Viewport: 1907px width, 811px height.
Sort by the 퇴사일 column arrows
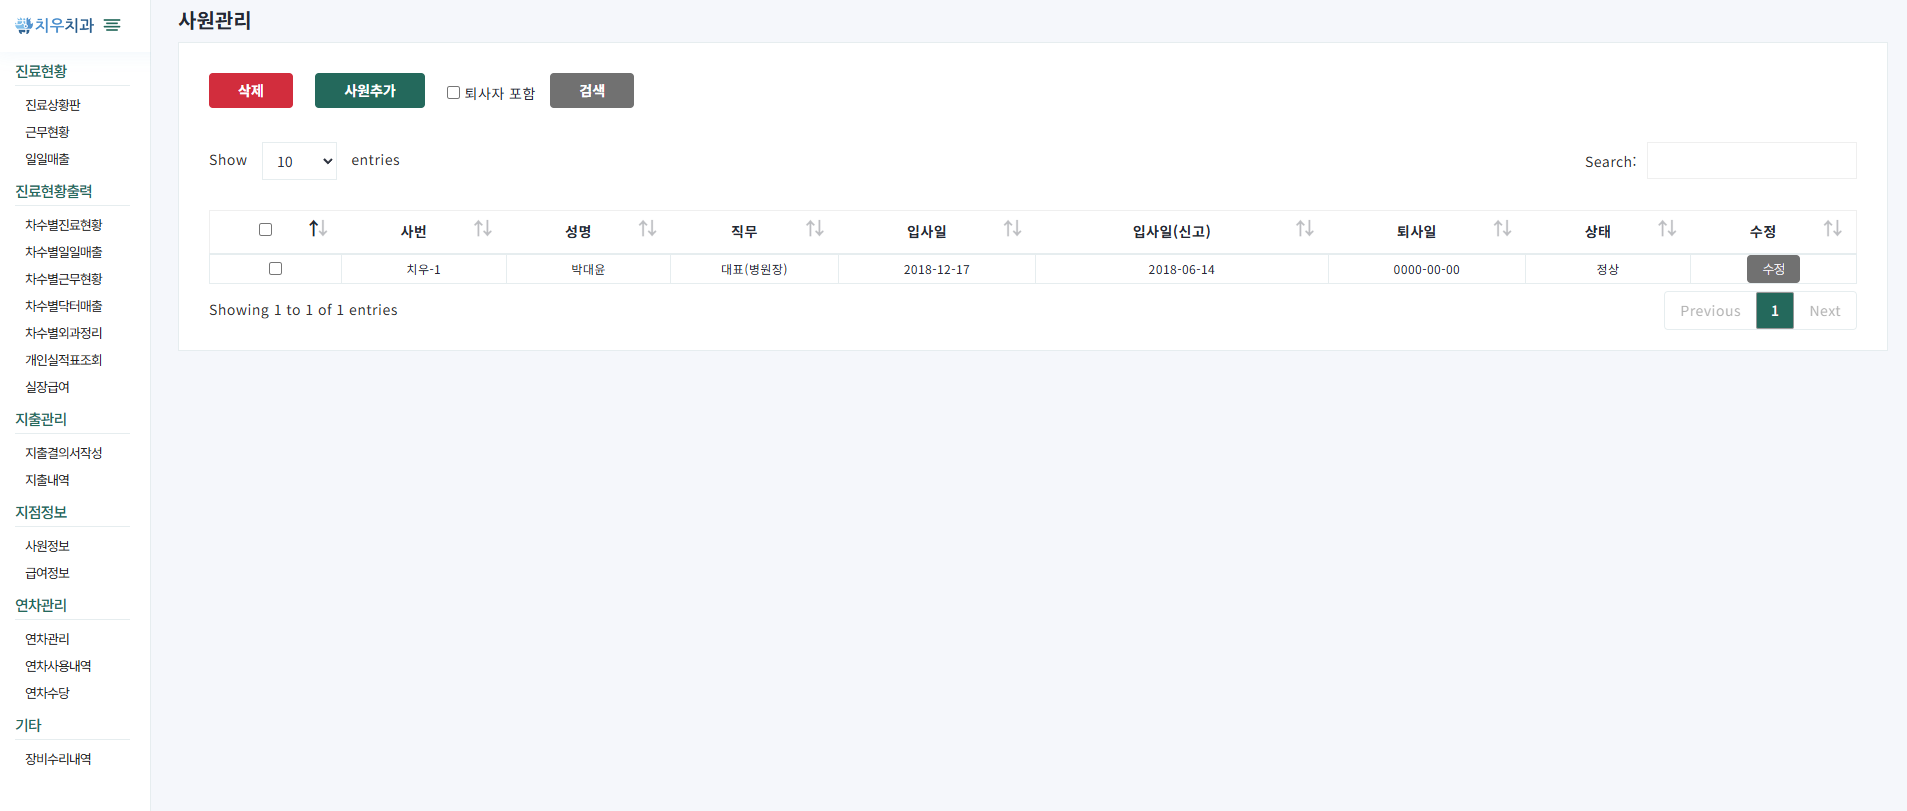pyautogui.click(x=1503, y=229)
